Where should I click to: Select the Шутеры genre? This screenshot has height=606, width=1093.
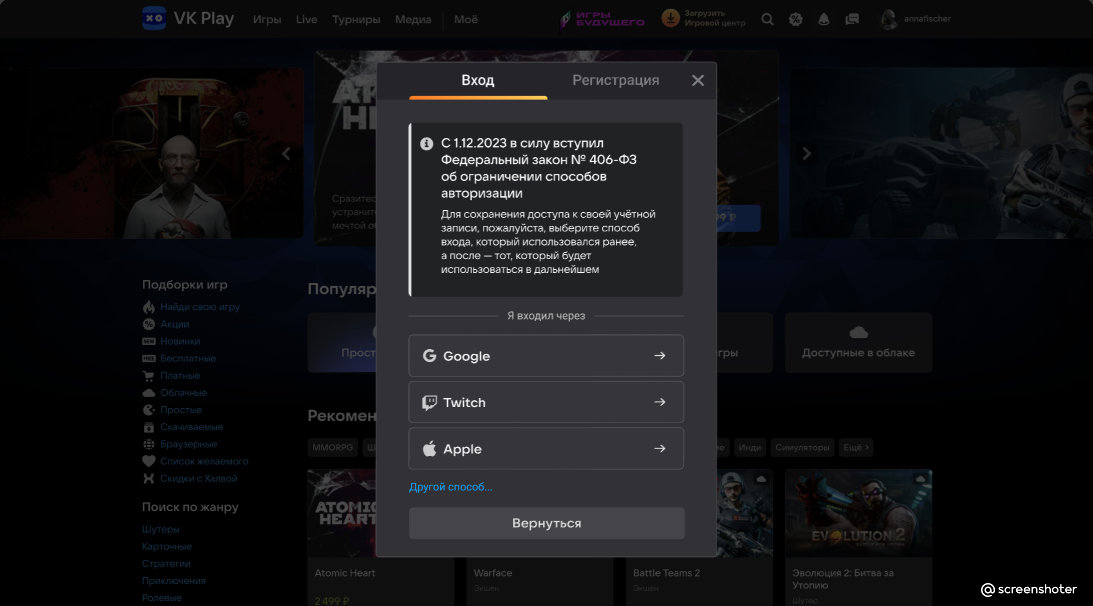coord(160,529)
